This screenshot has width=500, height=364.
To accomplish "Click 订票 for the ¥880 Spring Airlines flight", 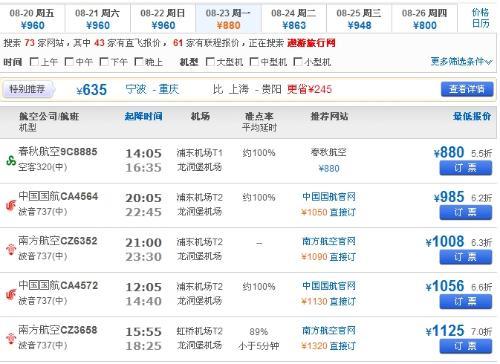I will [466, 168].
